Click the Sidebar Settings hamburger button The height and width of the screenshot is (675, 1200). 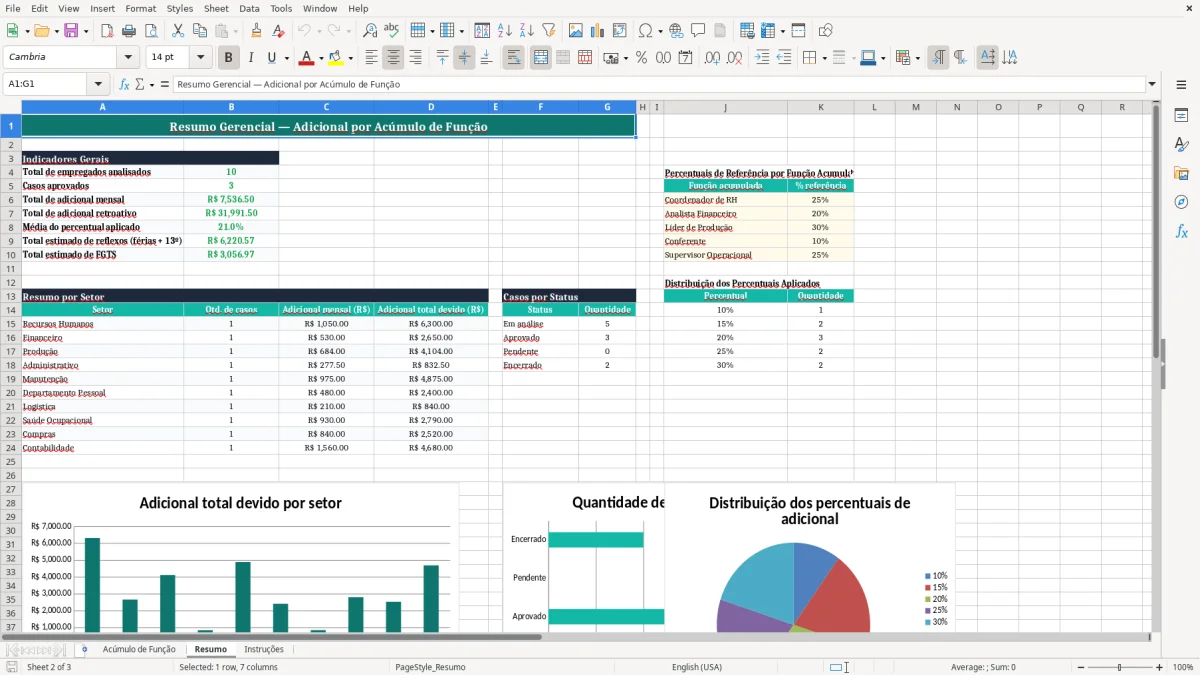click(x=1181, y=85)
